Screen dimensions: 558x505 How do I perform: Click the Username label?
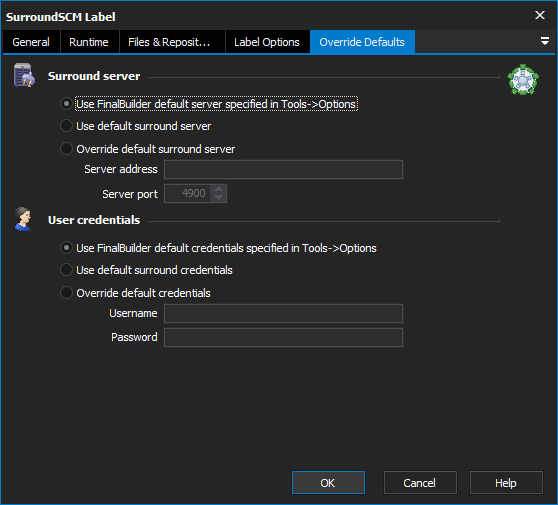[133, 313]
